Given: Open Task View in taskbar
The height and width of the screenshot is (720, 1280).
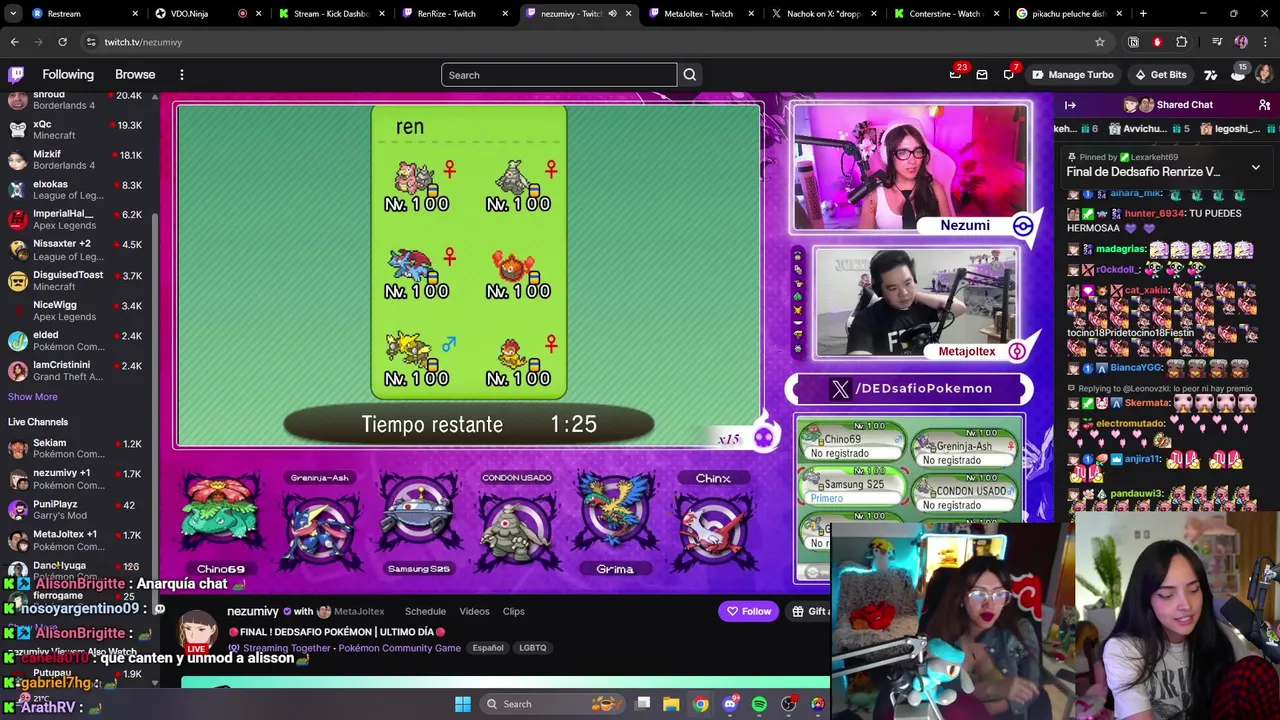Looking at the screenshot, I should point(643,704).
